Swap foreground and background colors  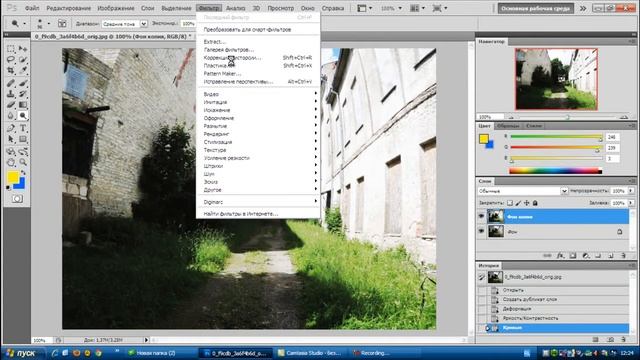coord(23,173)
